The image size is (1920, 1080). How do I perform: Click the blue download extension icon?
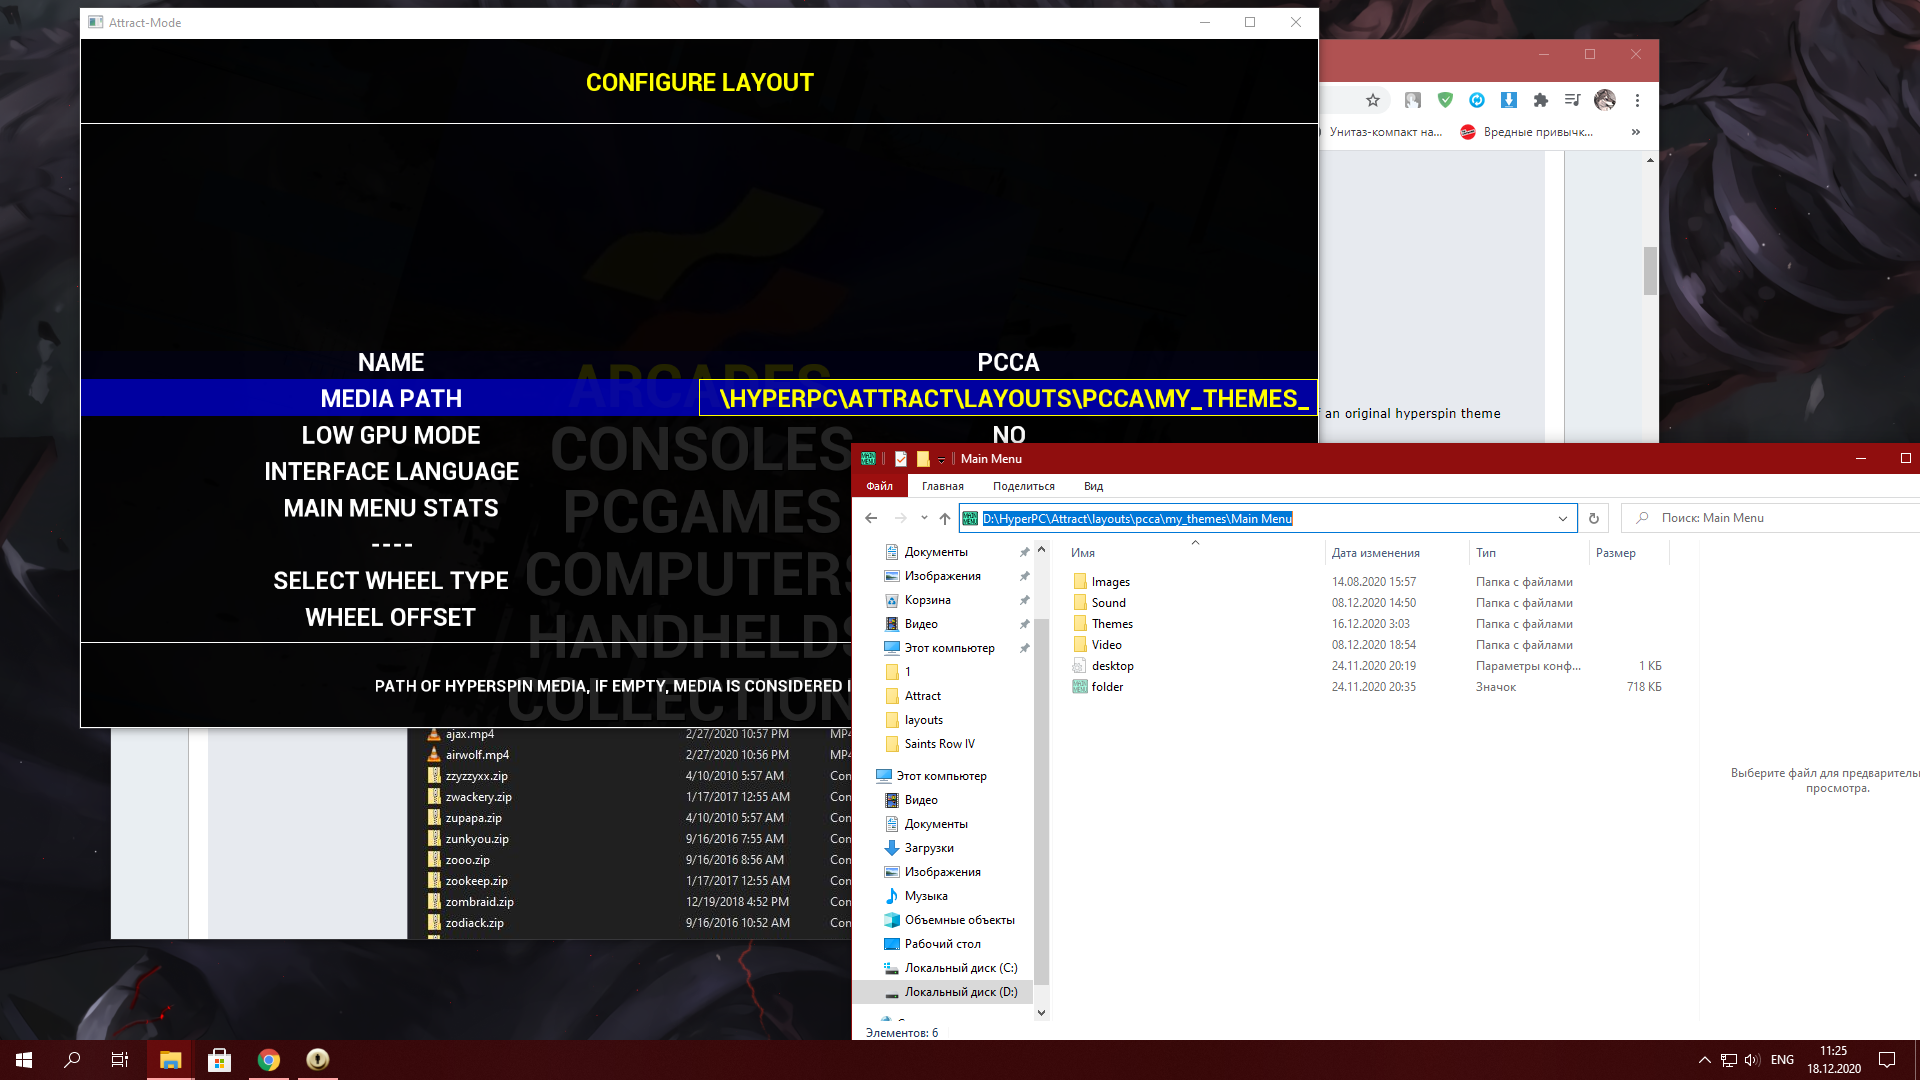1509,100
